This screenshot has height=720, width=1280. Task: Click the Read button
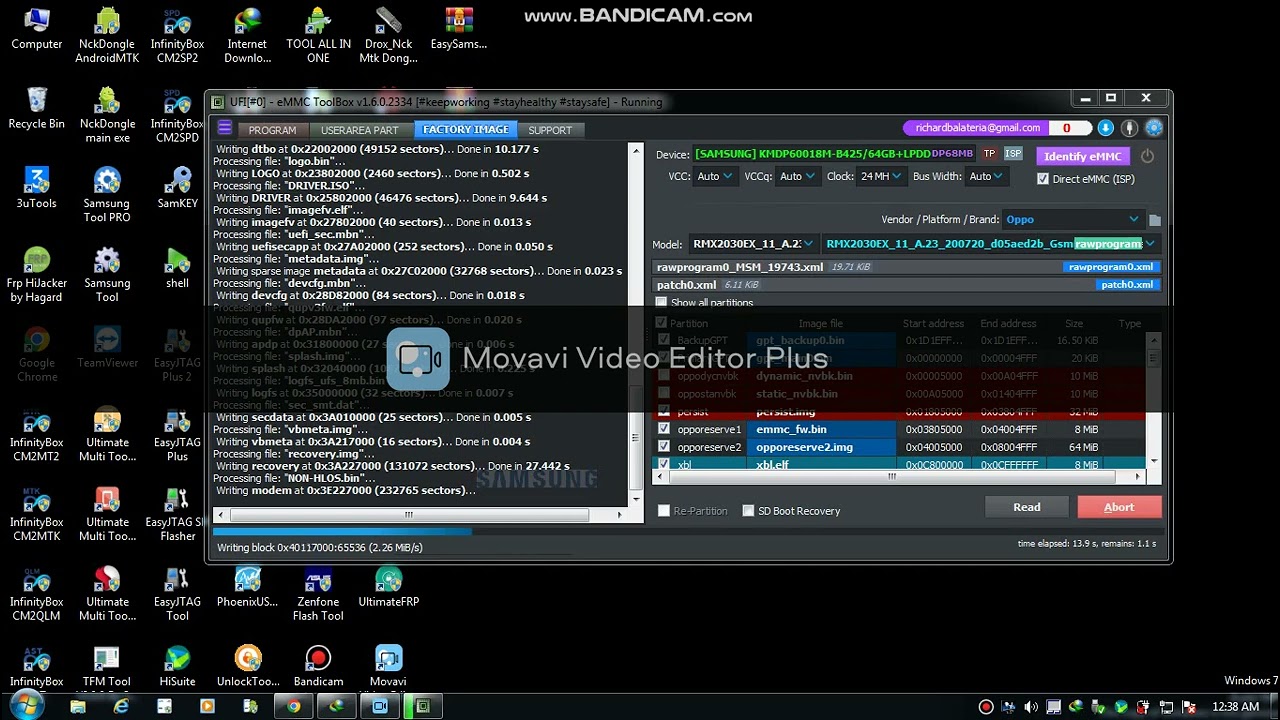1026,508
